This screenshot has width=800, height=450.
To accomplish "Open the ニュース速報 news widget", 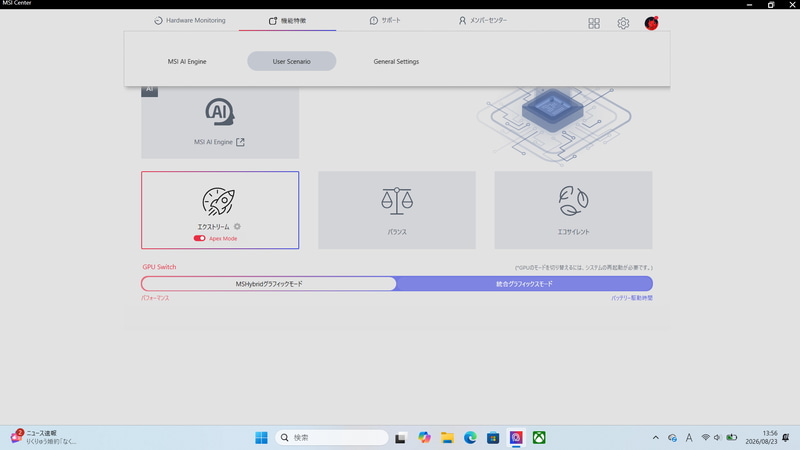I will [x=43, y=437].
